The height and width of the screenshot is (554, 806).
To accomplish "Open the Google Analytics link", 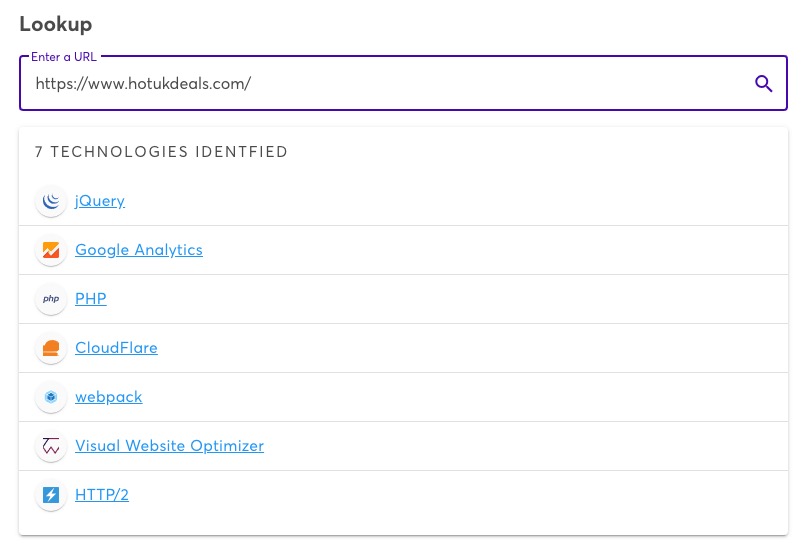I will tap(139, 250).
